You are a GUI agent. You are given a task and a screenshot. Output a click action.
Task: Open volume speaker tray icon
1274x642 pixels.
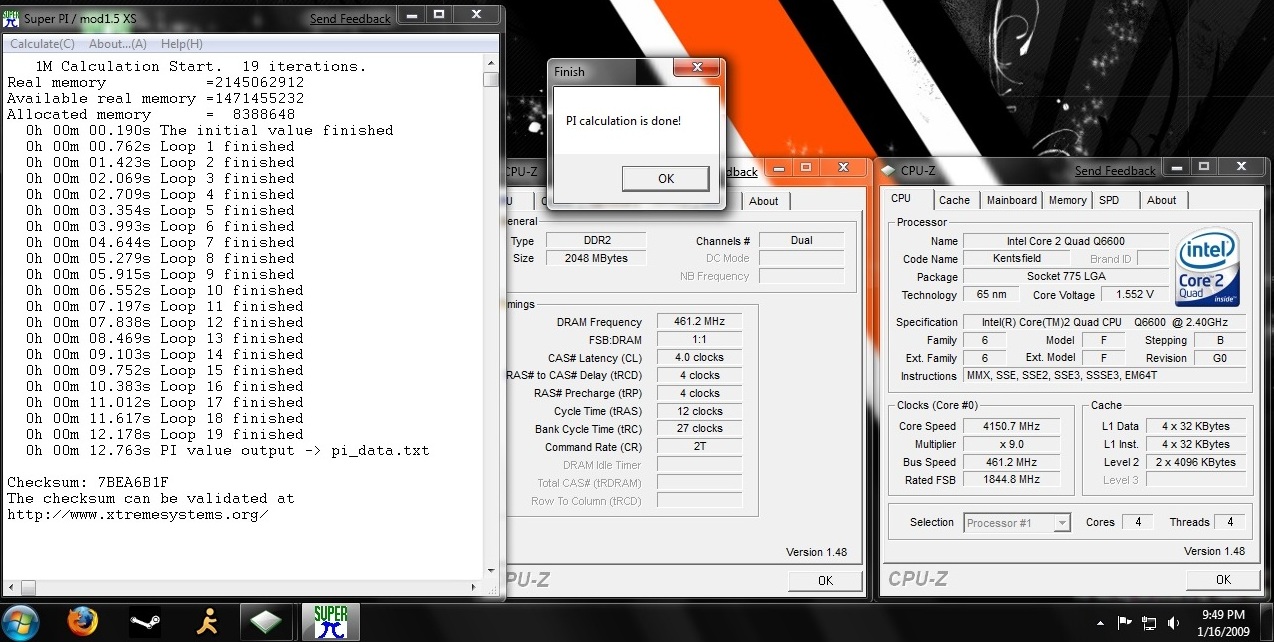coord(1174,623)
